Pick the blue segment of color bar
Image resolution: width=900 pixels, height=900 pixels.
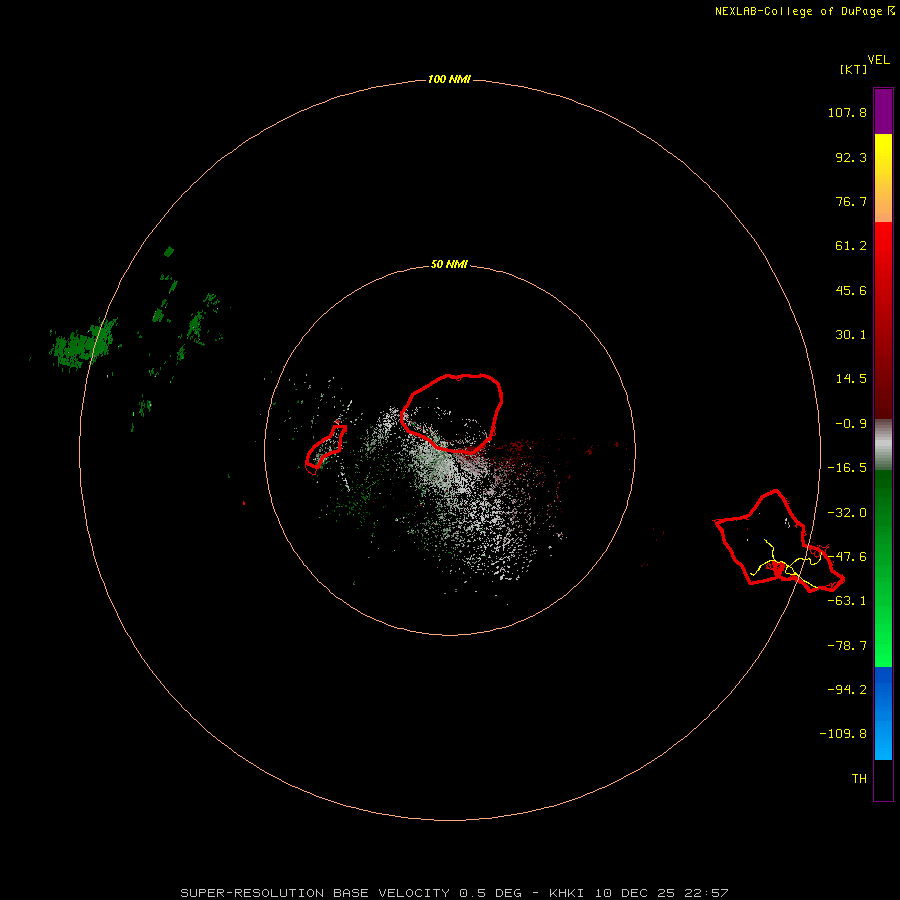point(883,713)
